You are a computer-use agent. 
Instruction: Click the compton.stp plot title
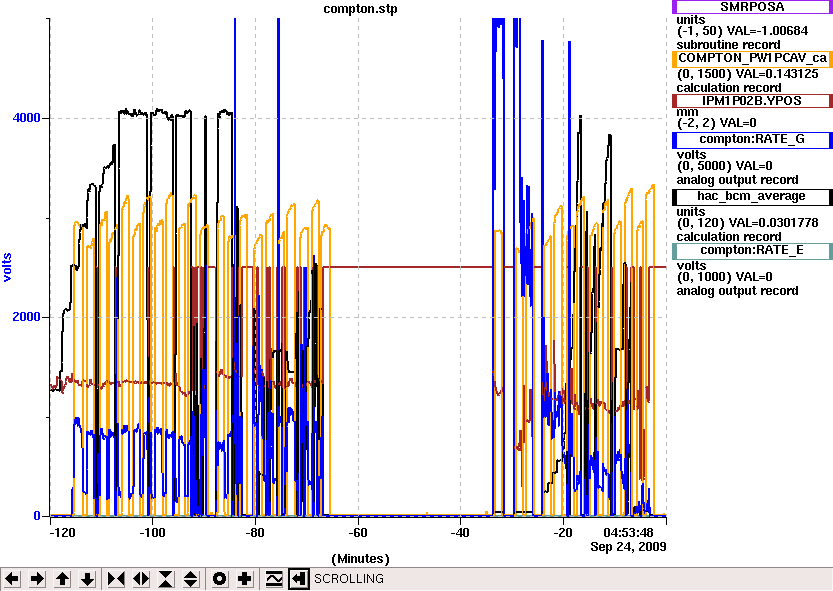(360, 9)
